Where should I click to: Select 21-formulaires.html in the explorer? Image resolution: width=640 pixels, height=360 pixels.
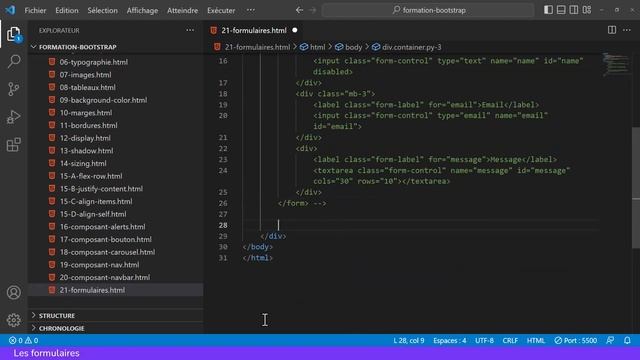tap(116, 290)
